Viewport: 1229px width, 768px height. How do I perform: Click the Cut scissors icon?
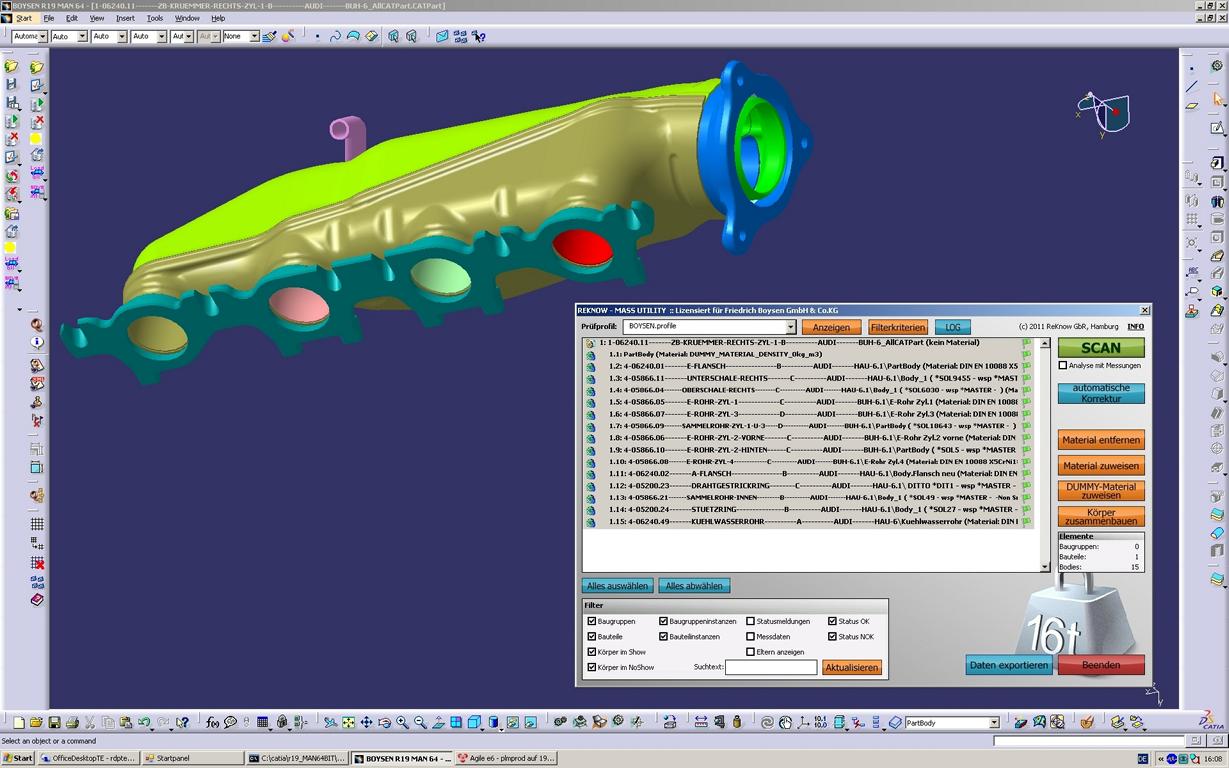pos(90,722)
